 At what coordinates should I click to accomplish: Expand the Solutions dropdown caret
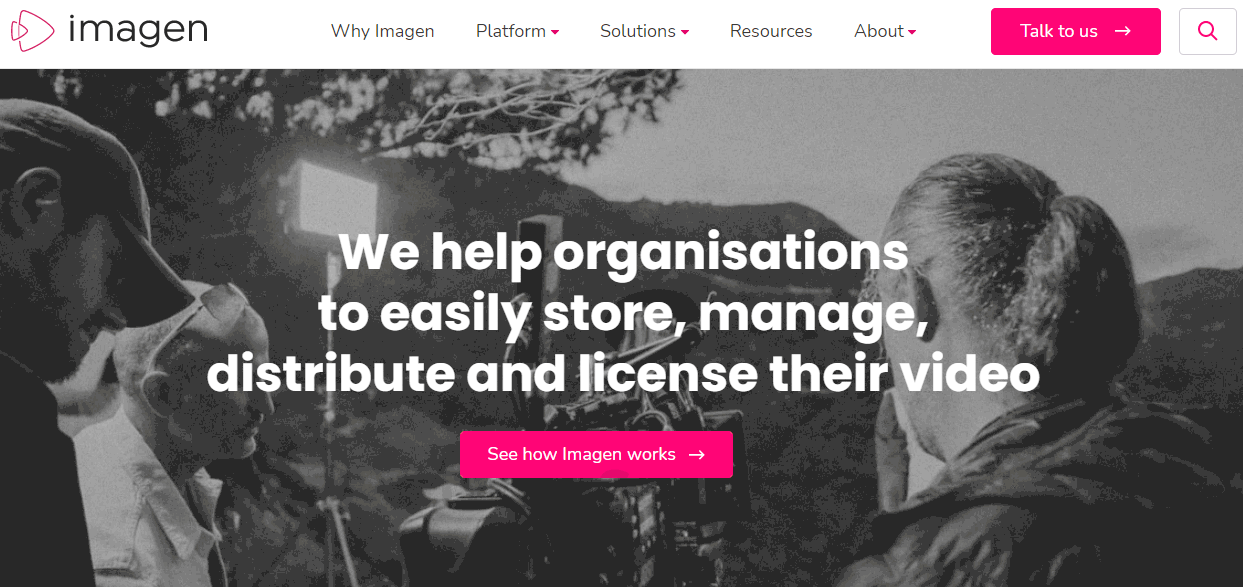click(x=685, y=32)
